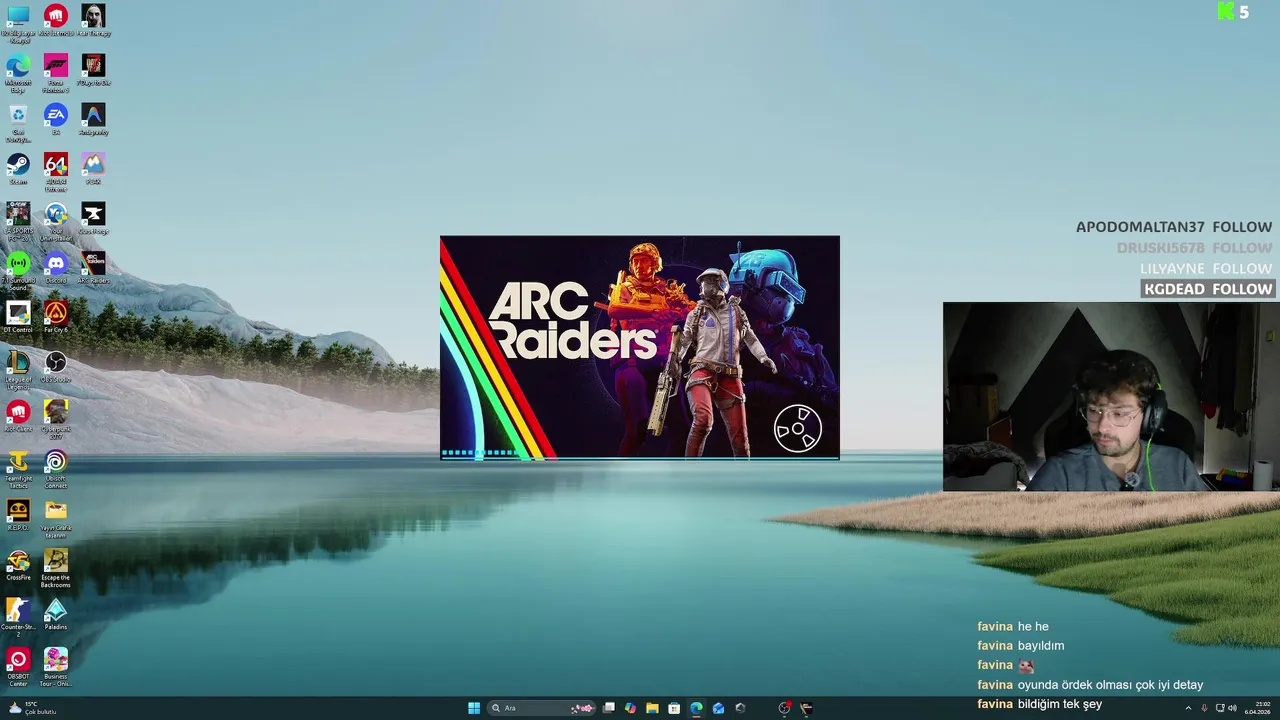1280x720 pixels.
Task: Open the Riot Client desktop shortcut
Action: point(18,416)
